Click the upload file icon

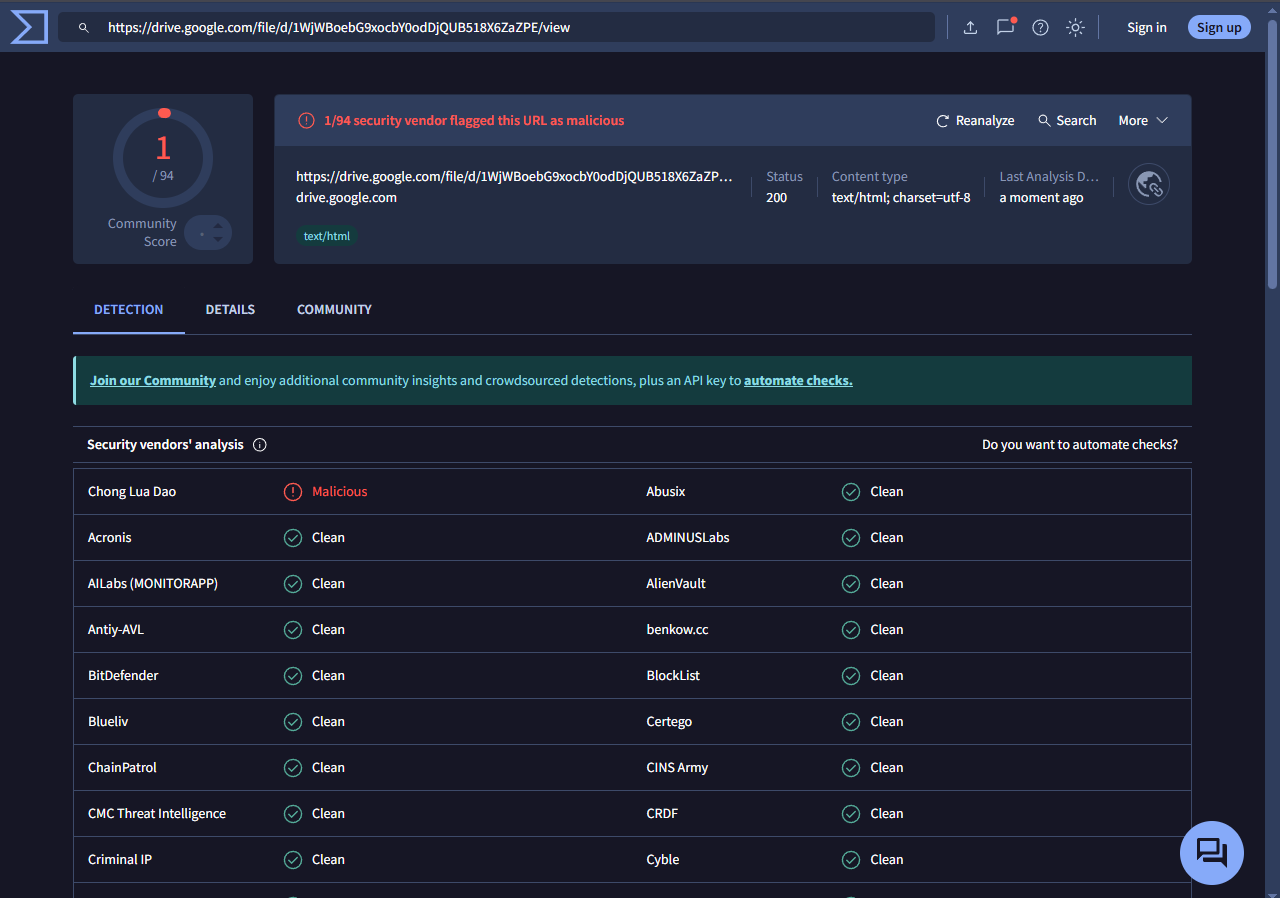[970, 28]
